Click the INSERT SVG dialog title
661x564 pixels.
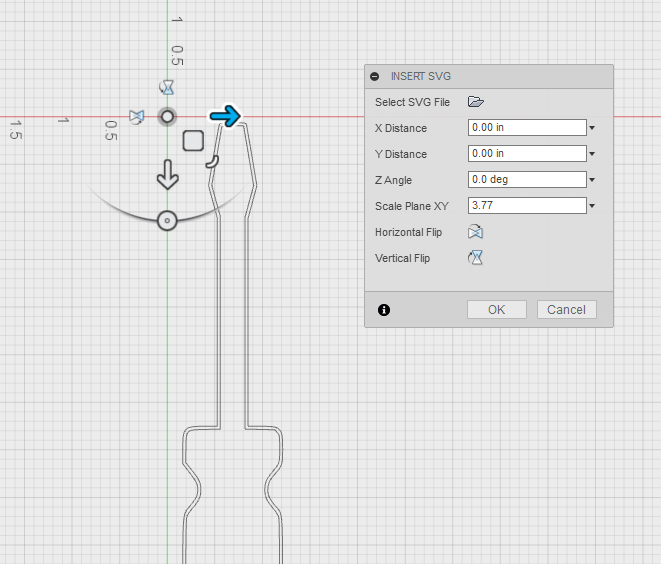click(421, 76)
